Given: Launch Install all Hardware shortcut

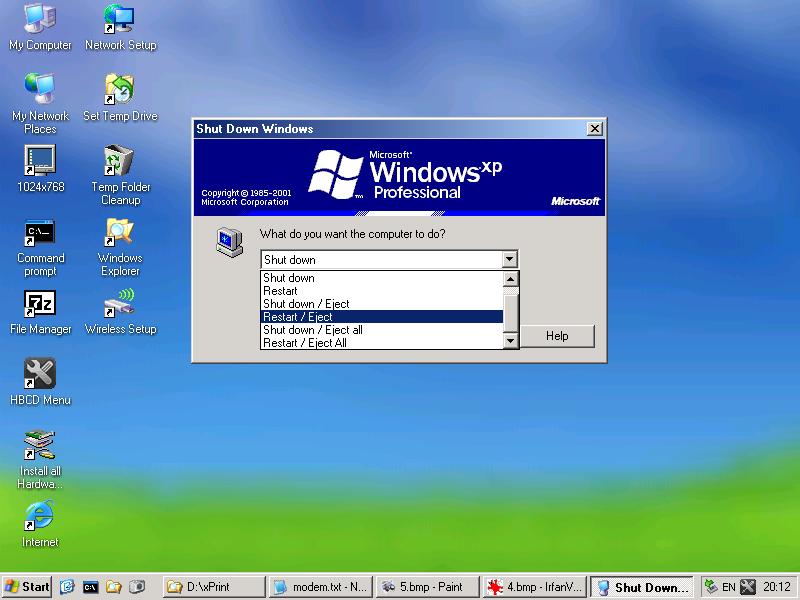Looking at the screenshot, I should 40,460.
